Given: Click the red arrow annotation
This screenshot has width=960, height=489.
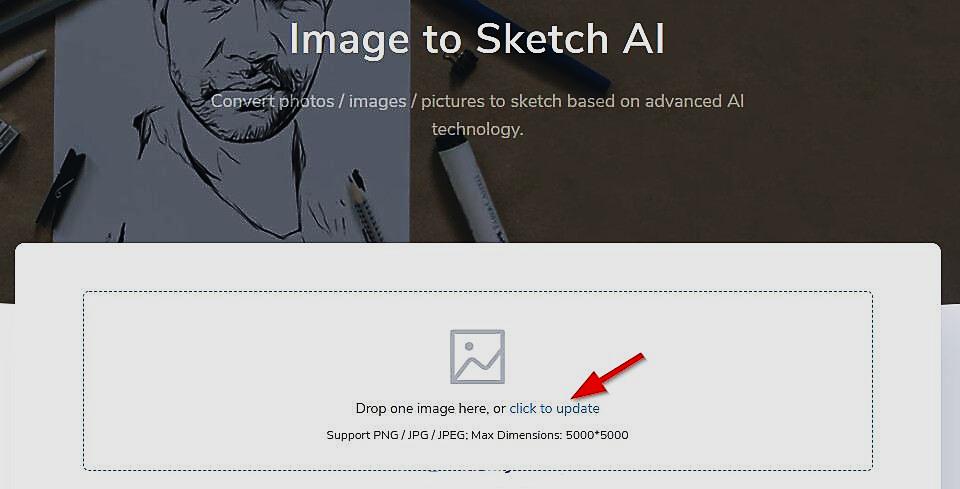Looking at the screenshot, I should [x=608, y=375].
